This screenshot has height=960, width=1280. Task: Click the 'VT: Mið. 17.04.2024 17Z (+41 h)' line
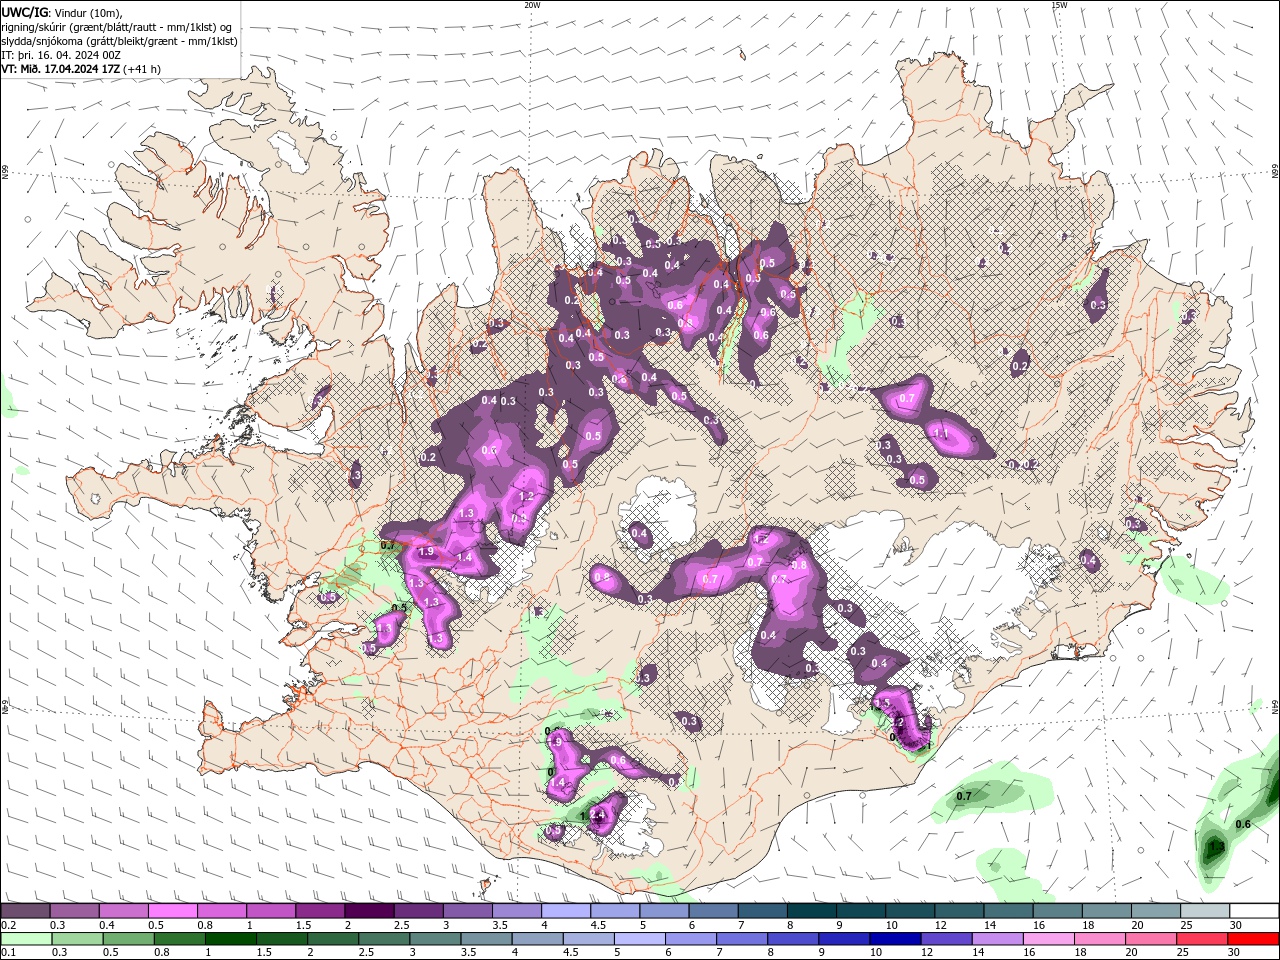[x=81, y=69]
